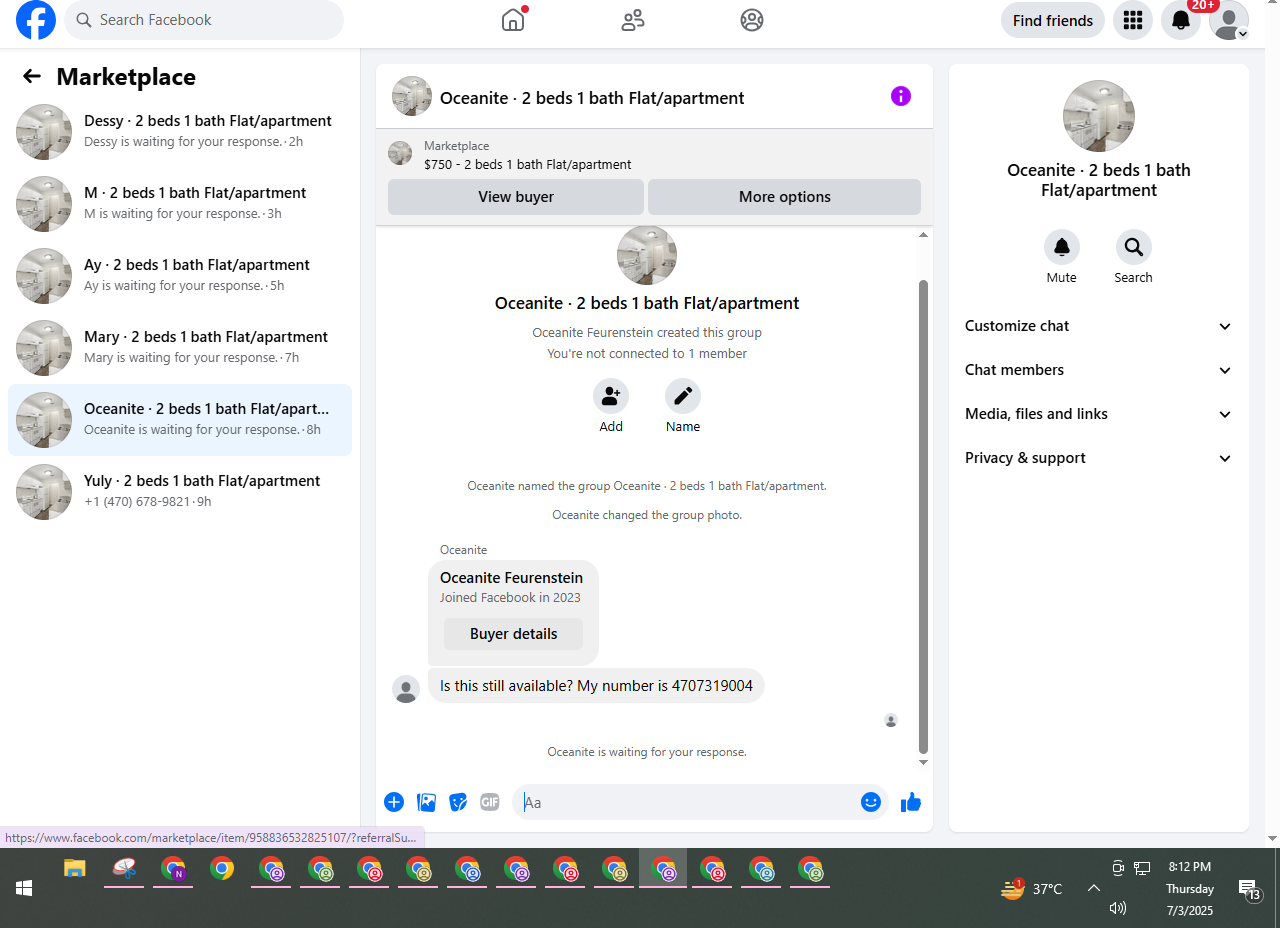1280x928 pixels.
Task: Open account profile avatar menu
Action: pos(1229,20)
